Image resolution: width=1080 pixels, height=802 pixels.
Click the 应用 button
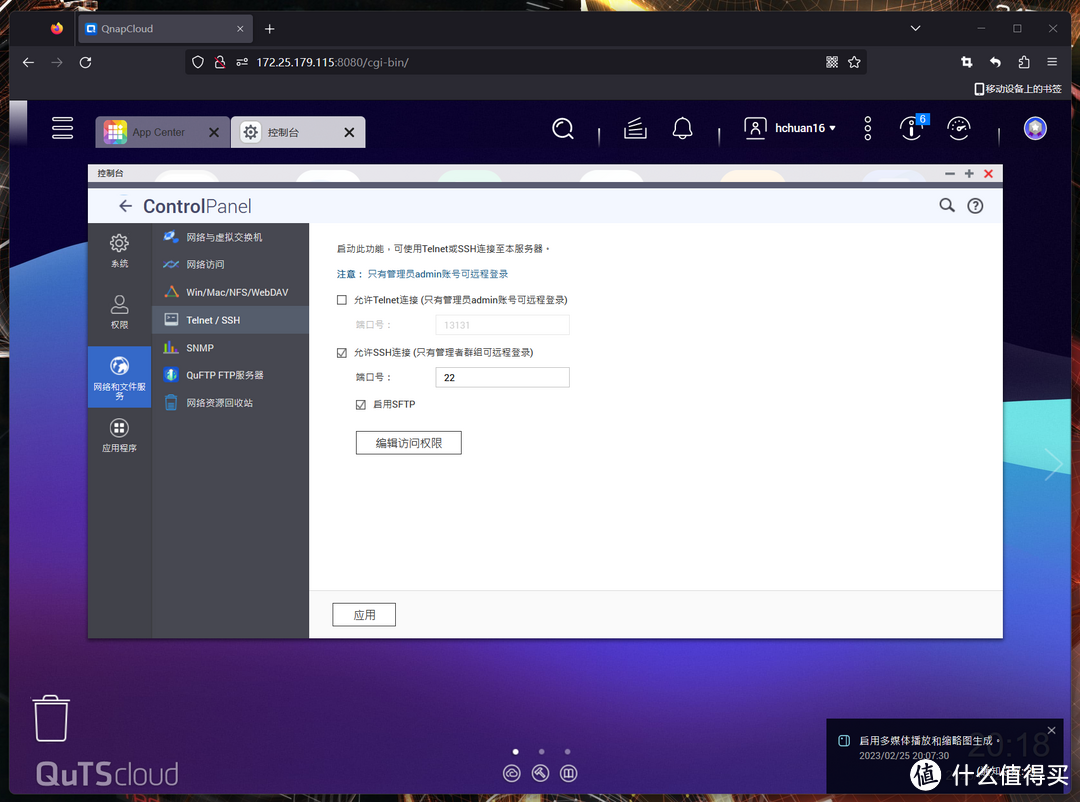point(364,615)
